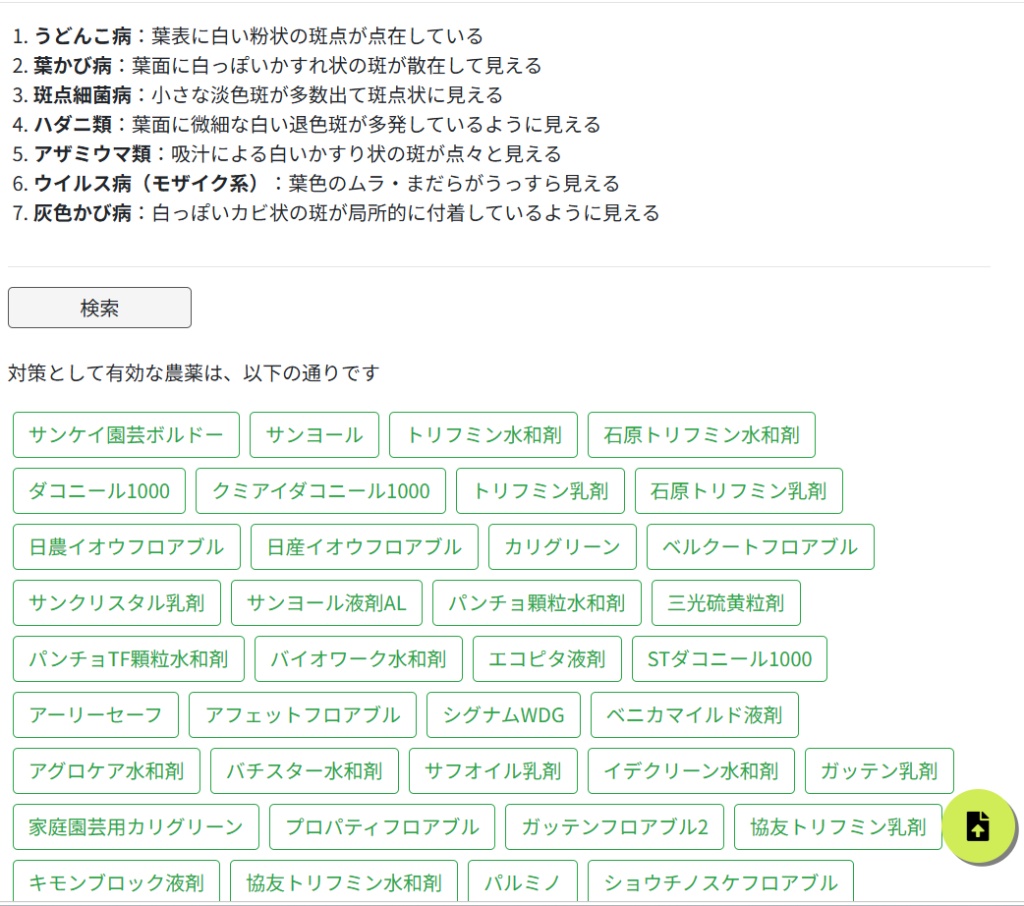Select 三光硫黄粒剤 tag
The height and width of the screenshot is (906, 1024).
tap(726, 603)
